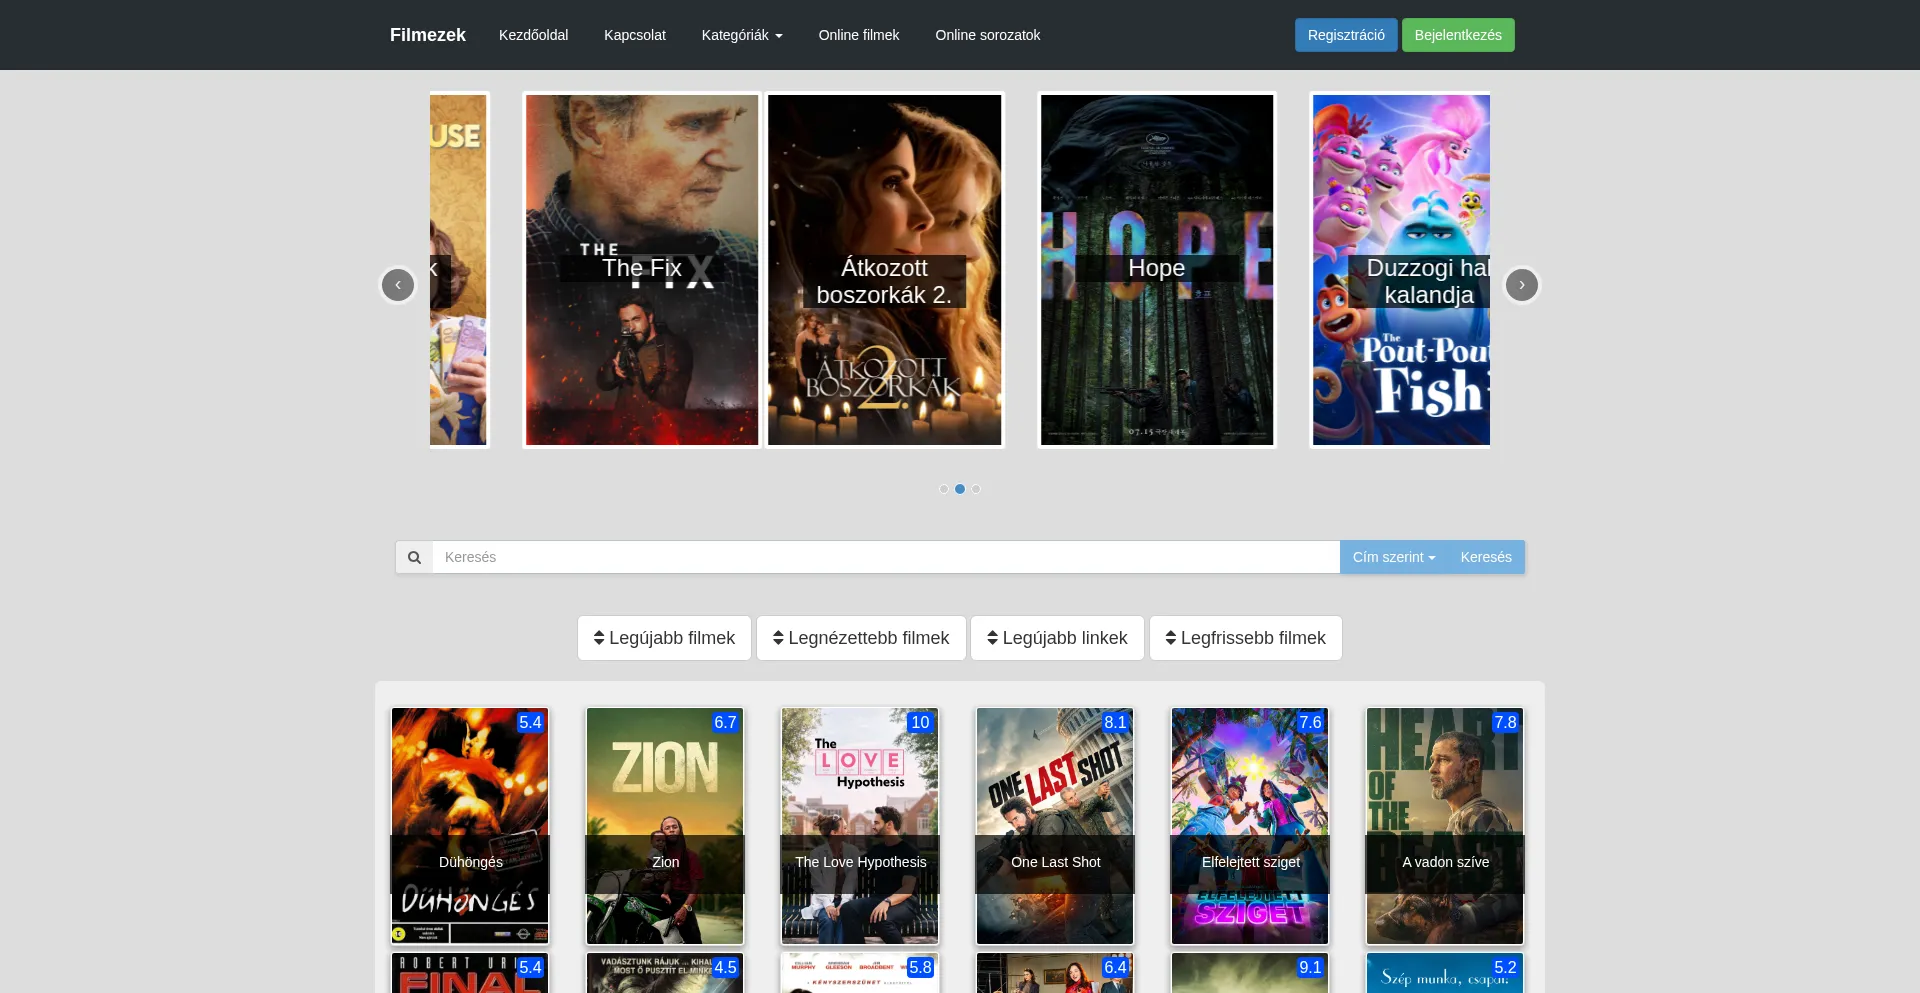Image resolution: width=1920 pixels, height=993 pixels.
Task: Open Hope carousel poster
Action: (x=1157, y=270)
